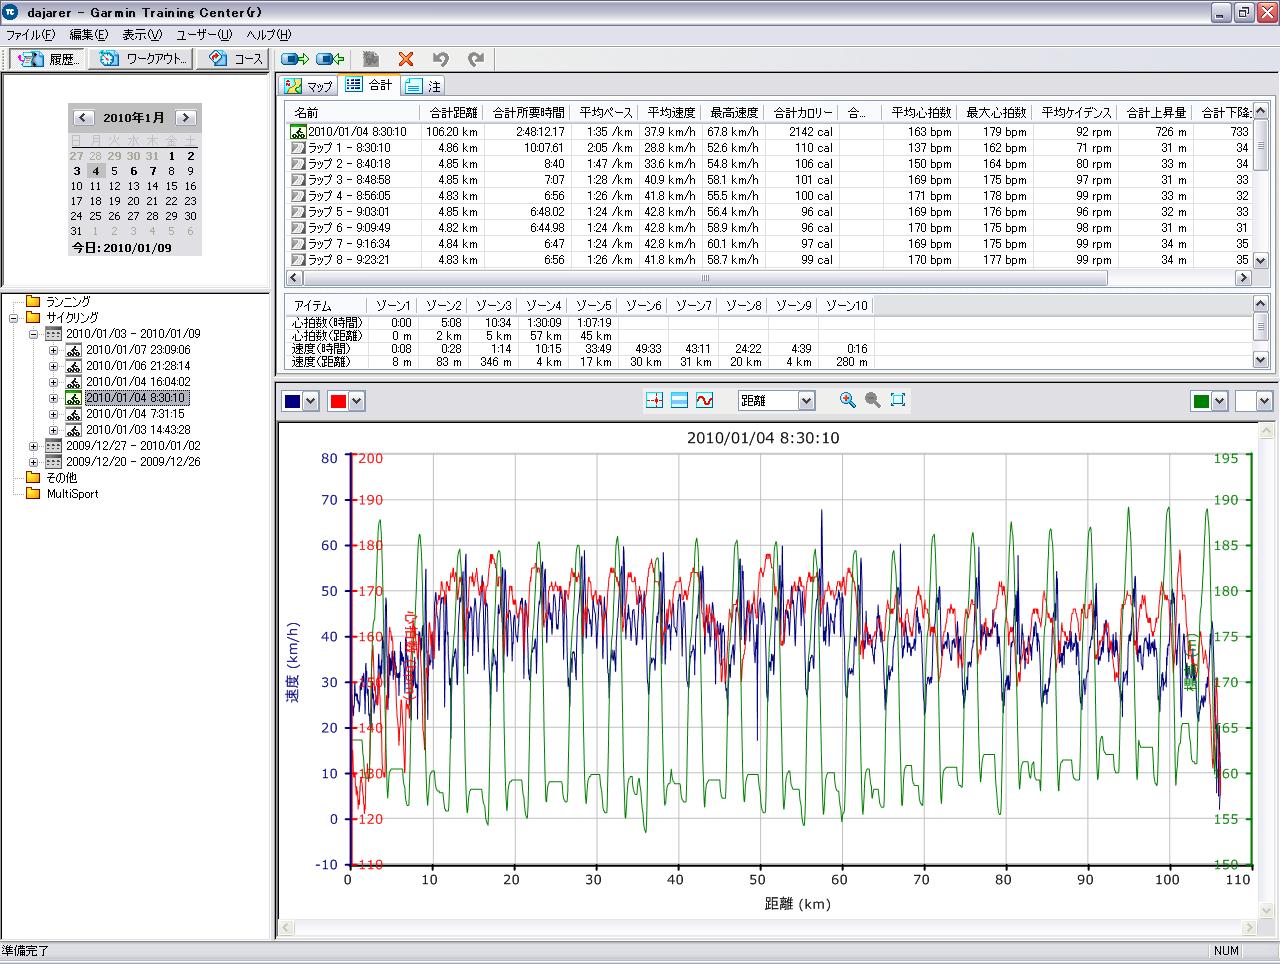Switch to the マップ tab

pyautogui.click(x=308, y=86)
